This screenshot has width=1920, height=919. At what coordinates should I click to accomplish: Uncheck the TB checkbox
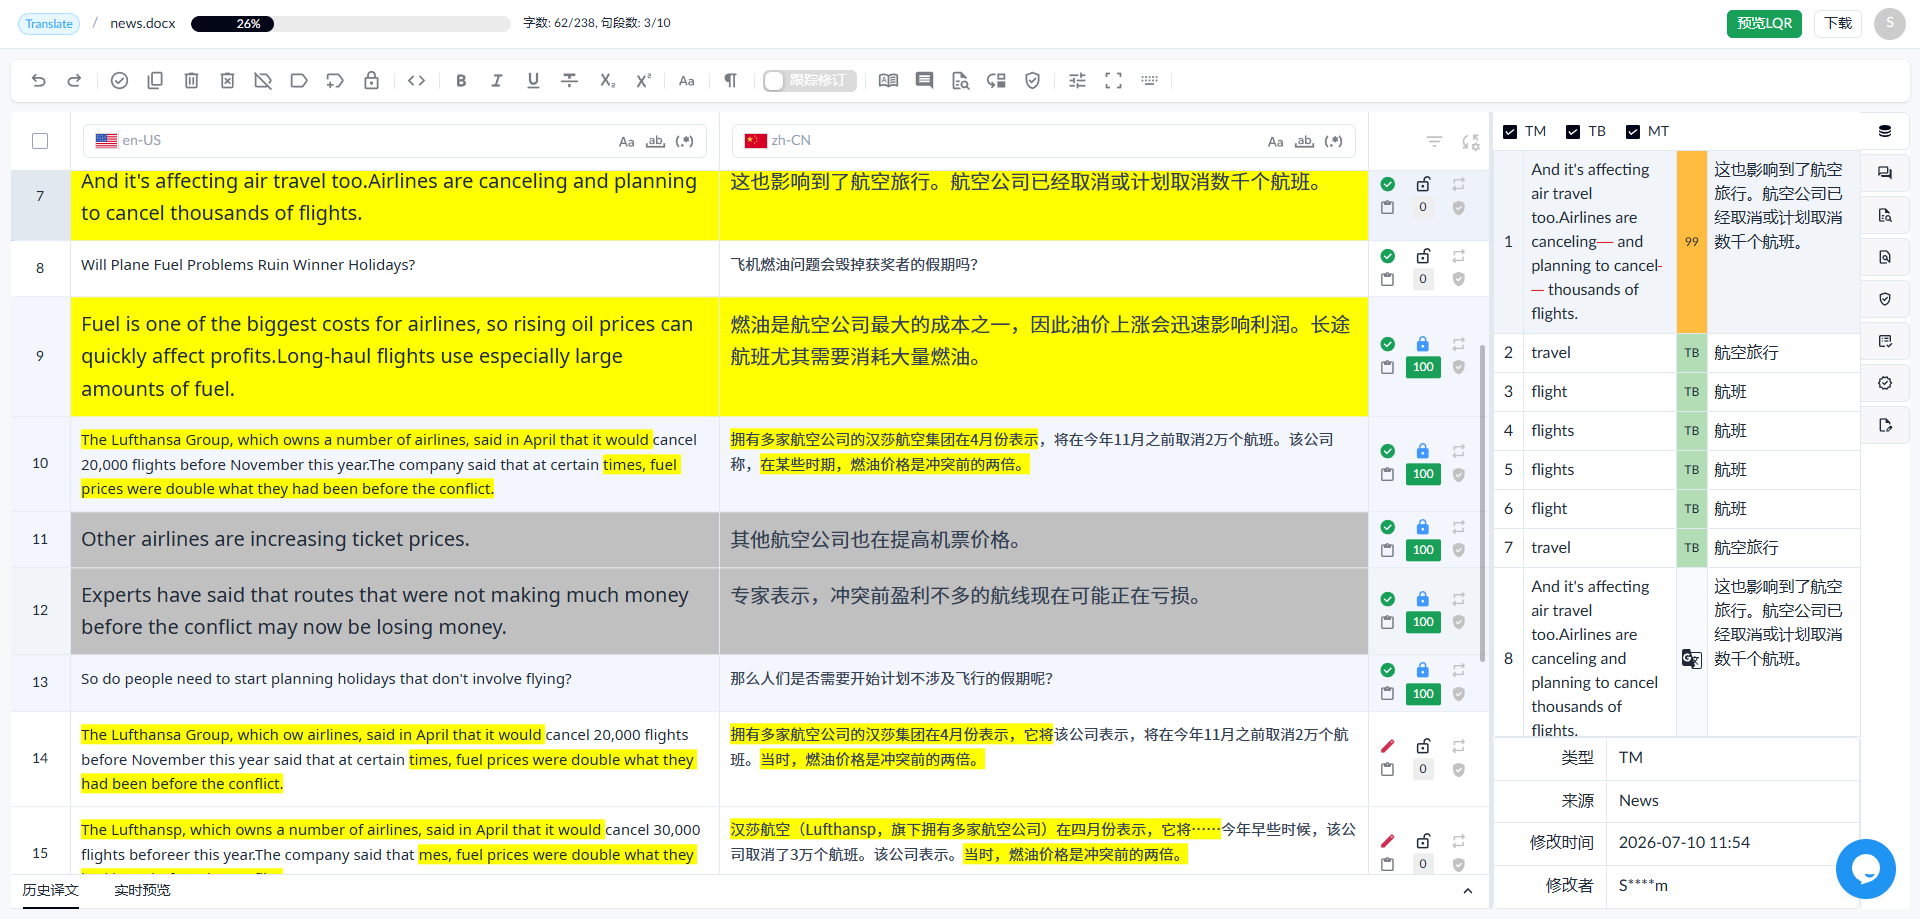[x=1573, y=132]
